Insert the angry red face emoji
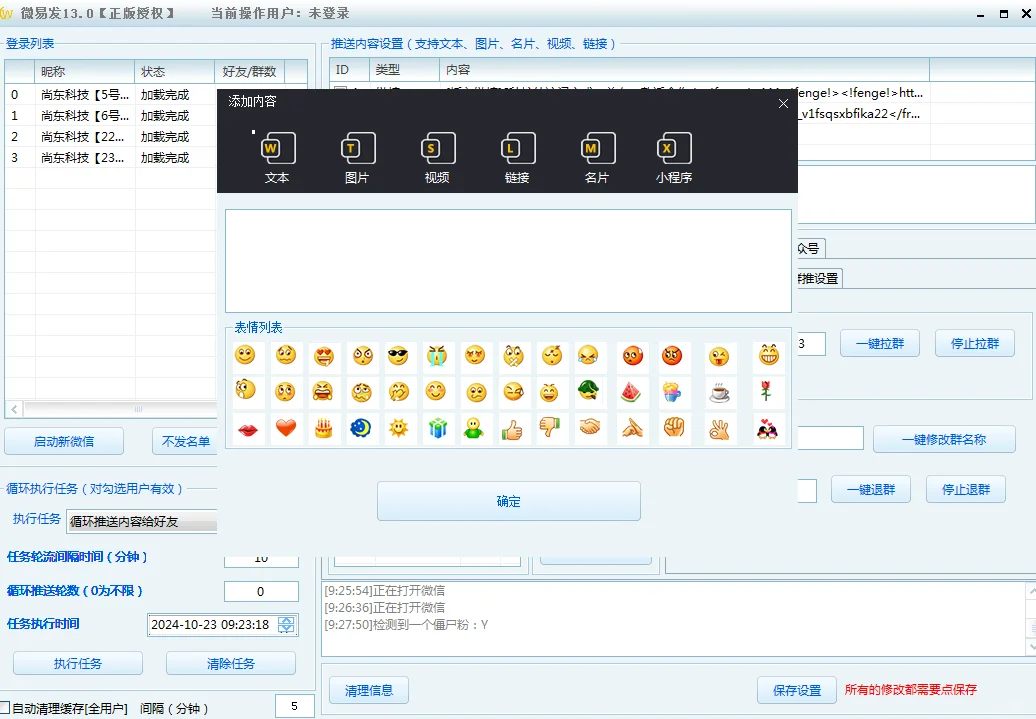Screen dimensions: 1036x719 click(672, 356)
